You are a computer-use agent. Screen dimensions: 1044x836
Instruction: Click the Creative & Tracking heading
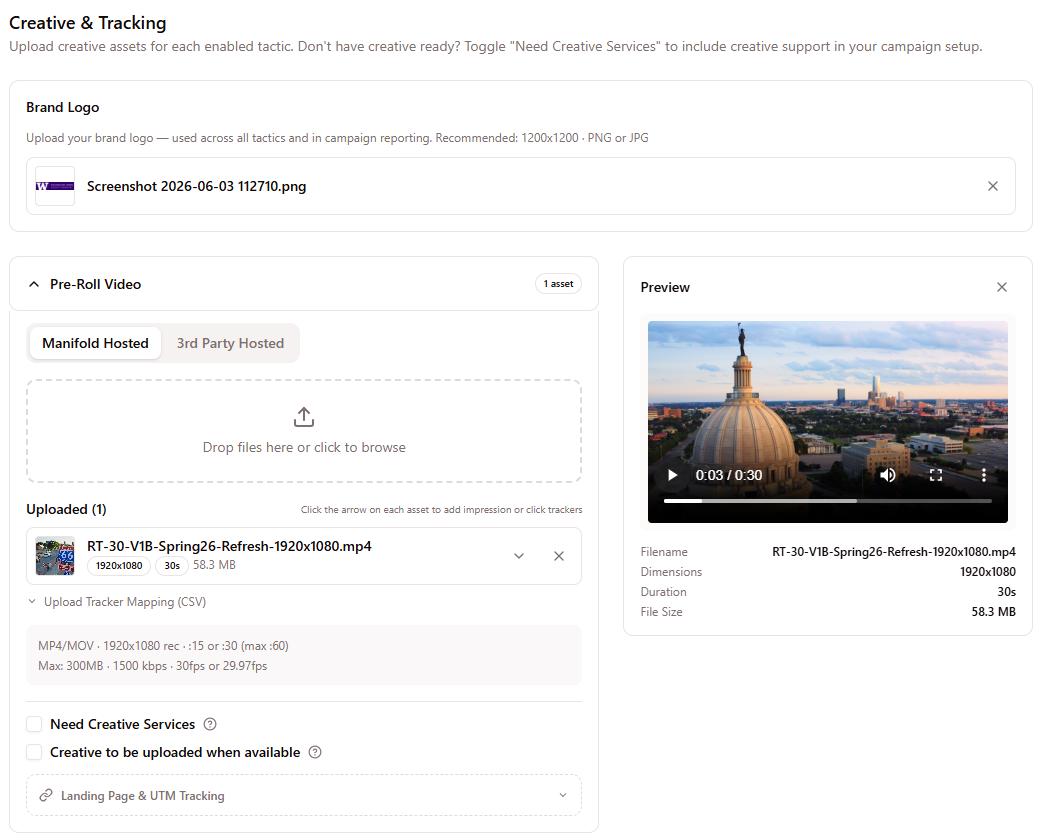(x=87, y=23)
